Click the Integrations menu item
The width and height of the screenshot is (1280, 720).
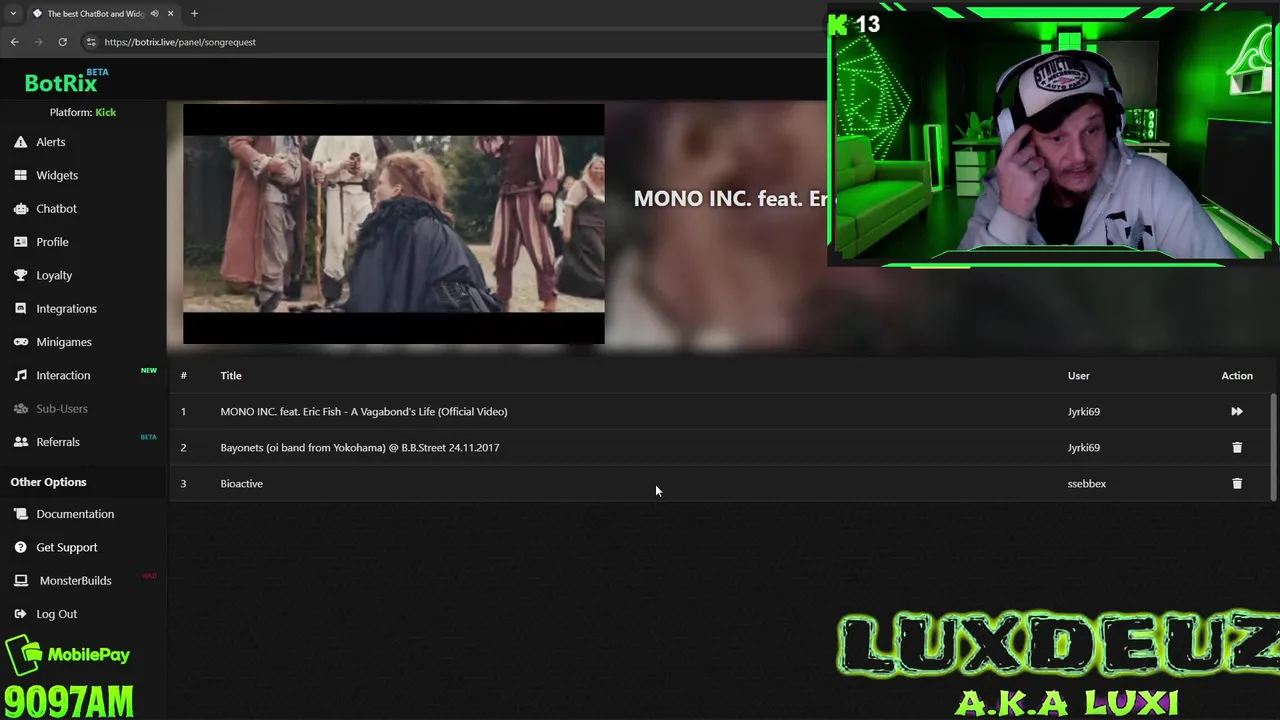[x=66, y=309]
